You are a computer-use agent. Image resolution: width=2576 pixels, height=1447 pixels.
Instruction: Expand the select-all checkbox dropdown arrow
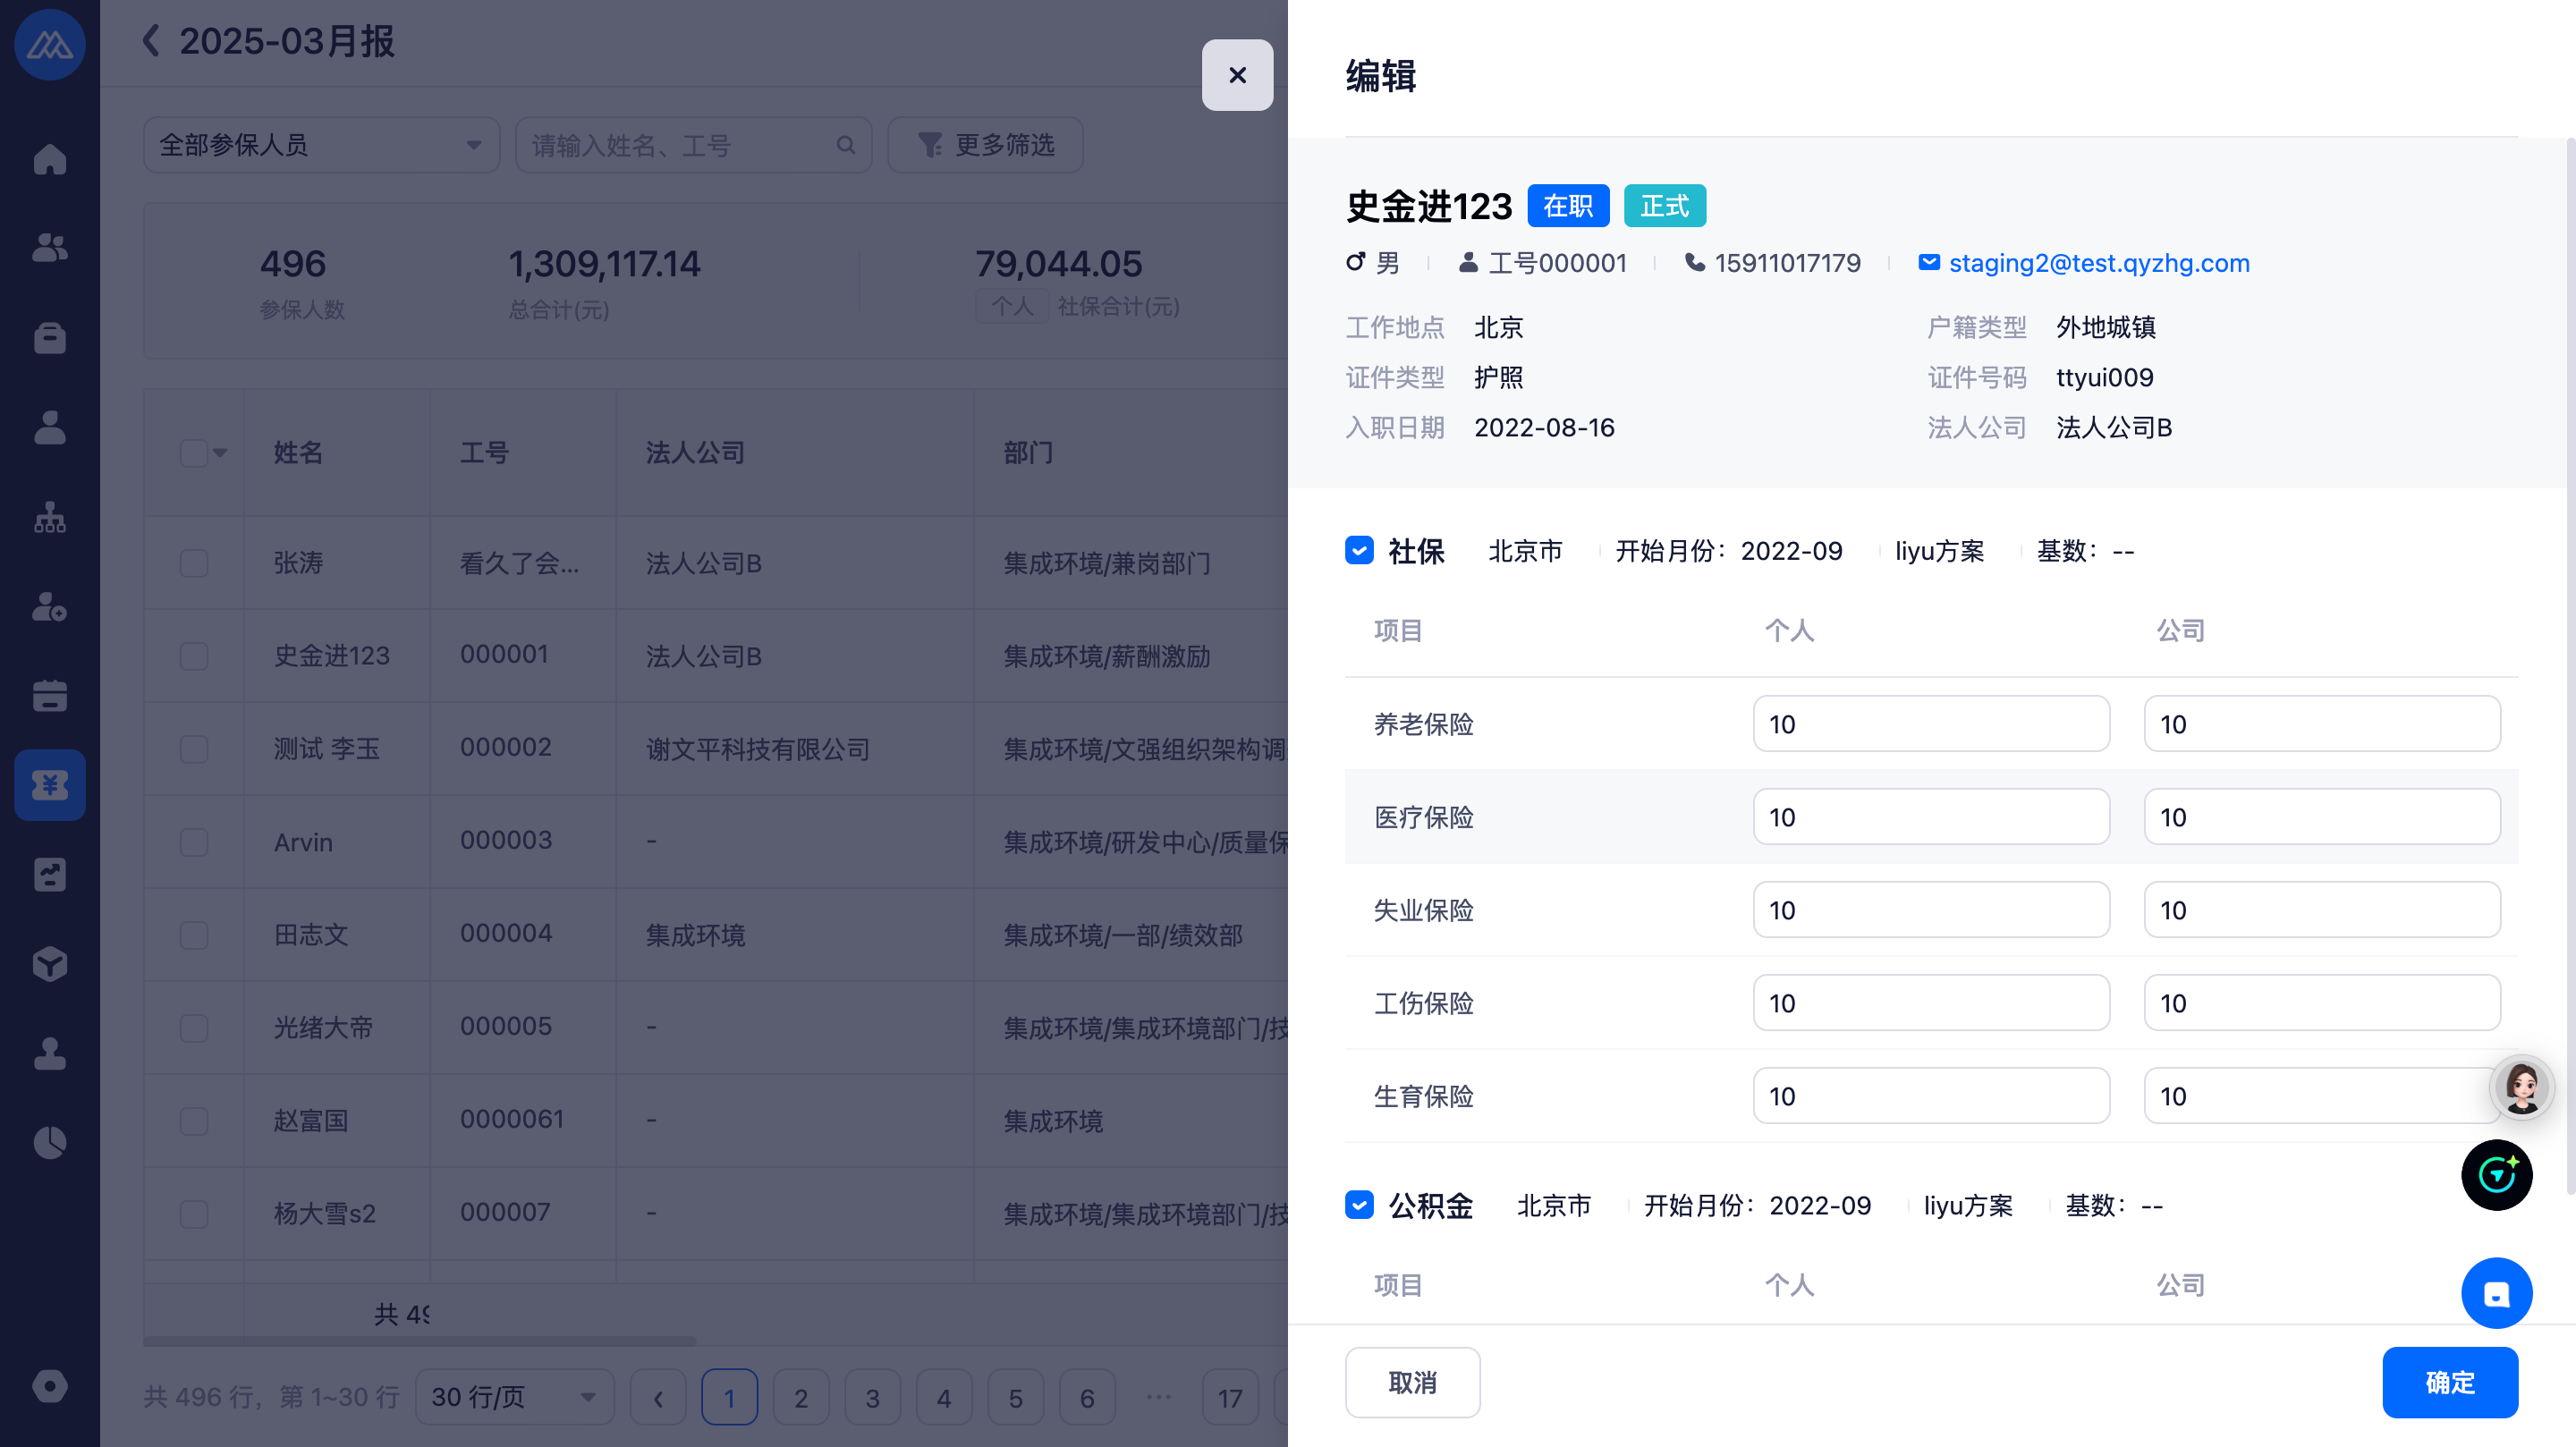pos(221,453)
